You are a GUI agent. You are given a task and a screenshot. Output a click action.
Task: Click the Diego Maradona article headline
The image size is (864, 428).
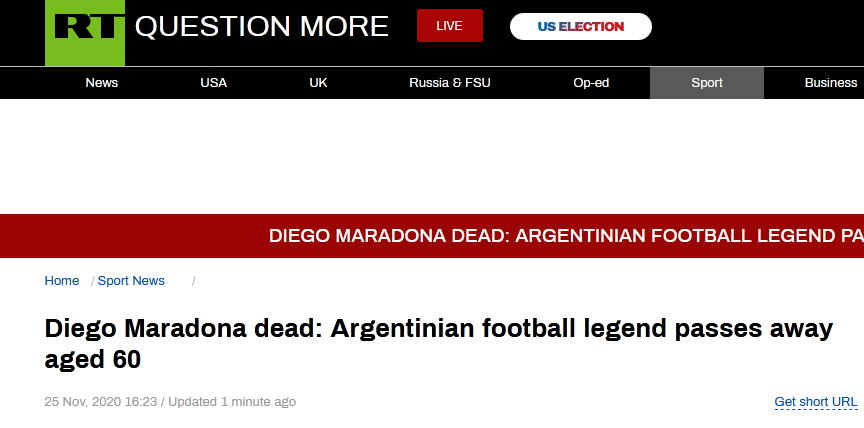(x=438, y=343)
